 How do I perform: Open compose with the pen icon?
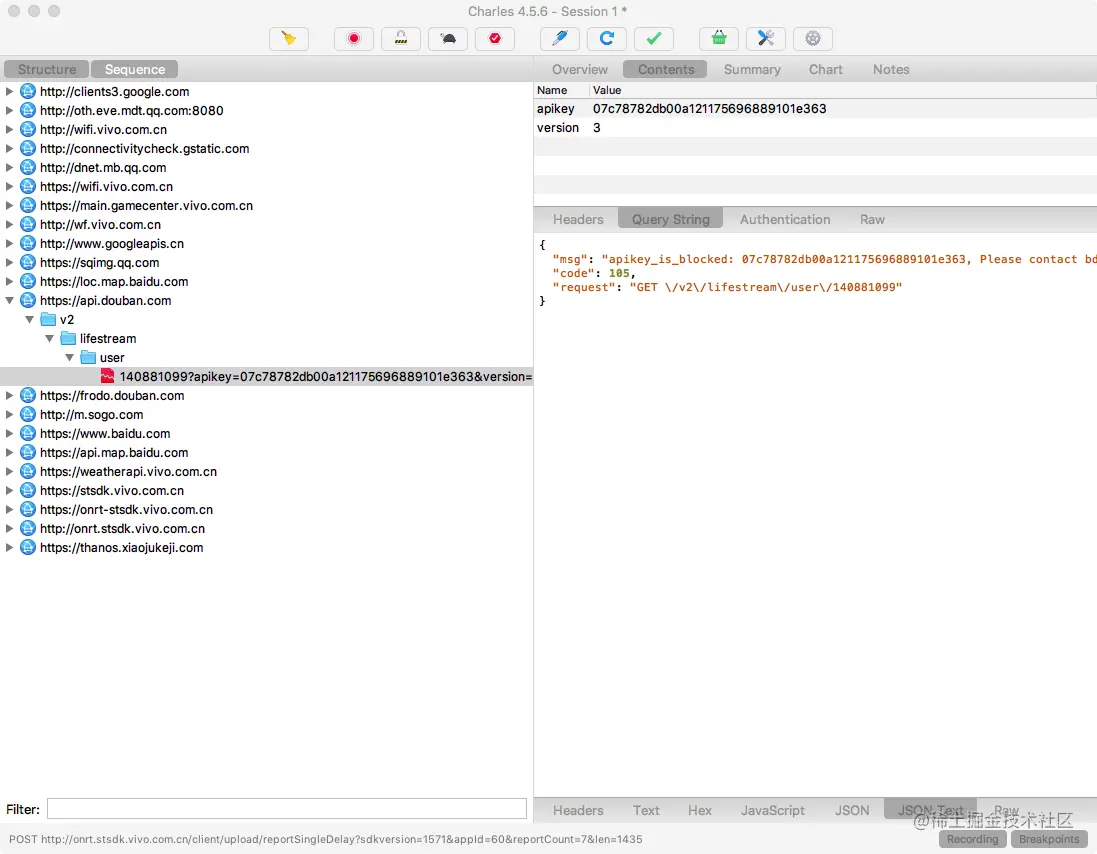coord(560,38)
